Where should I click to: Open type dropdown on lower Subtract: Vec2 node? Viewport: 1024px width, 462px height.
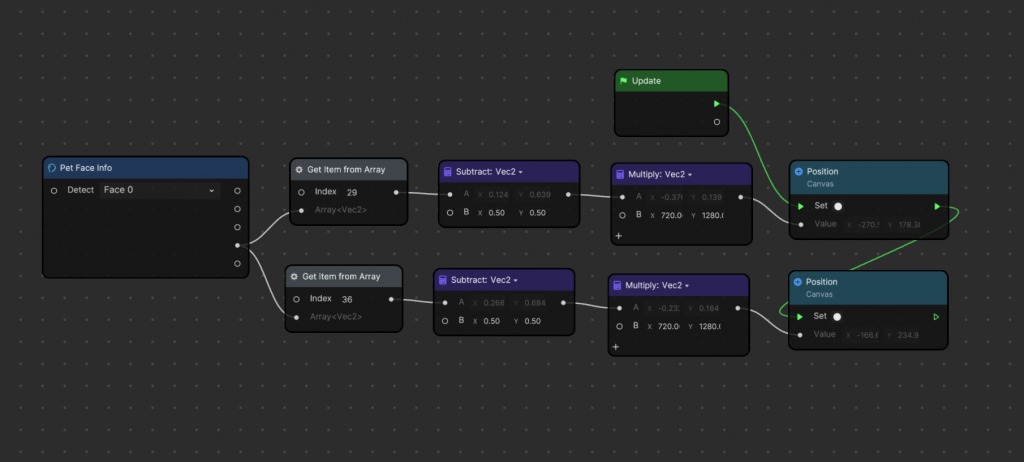pyautogui.click(x=516, y=280)
